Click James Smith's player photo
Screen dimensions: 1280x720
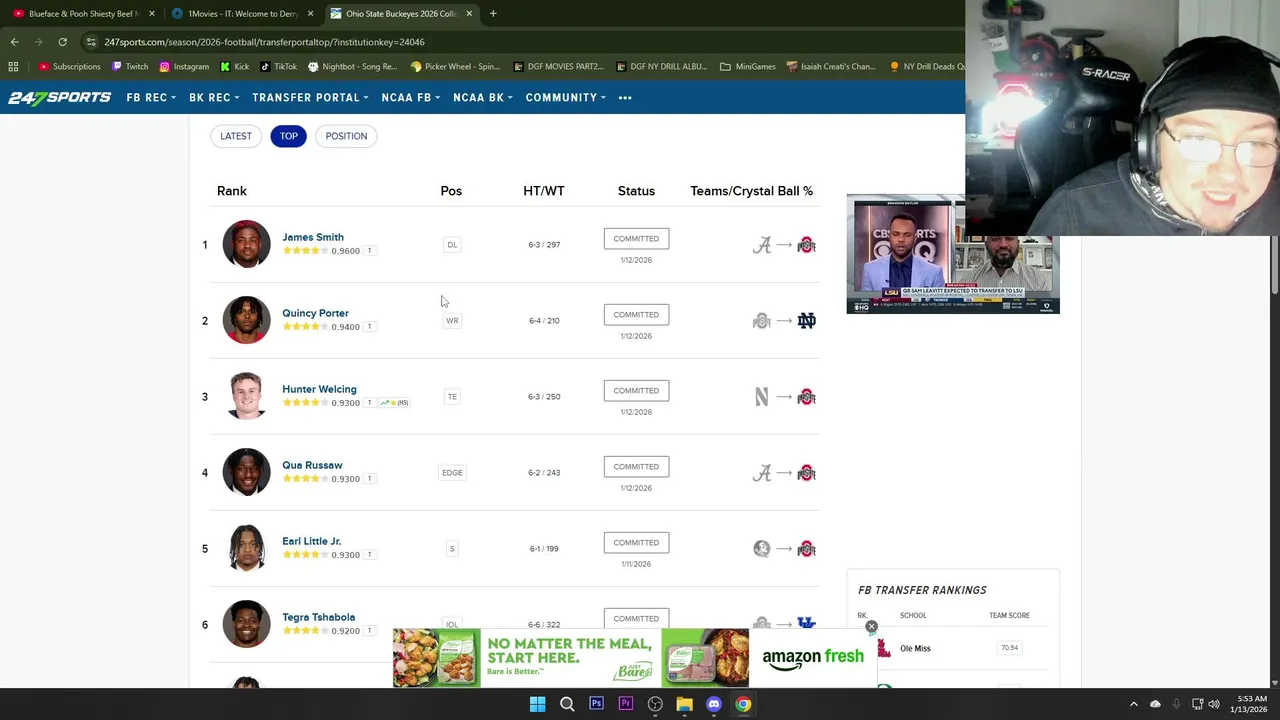[x=246, y=244]
